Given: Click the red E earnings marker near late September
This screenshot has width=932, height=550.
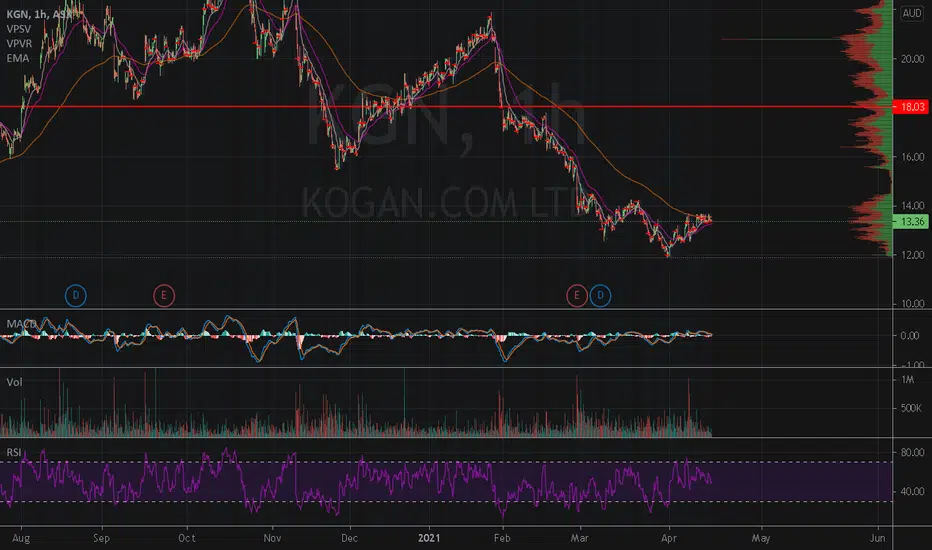Looking at the screenshot, I should click(x=163, y=296).
